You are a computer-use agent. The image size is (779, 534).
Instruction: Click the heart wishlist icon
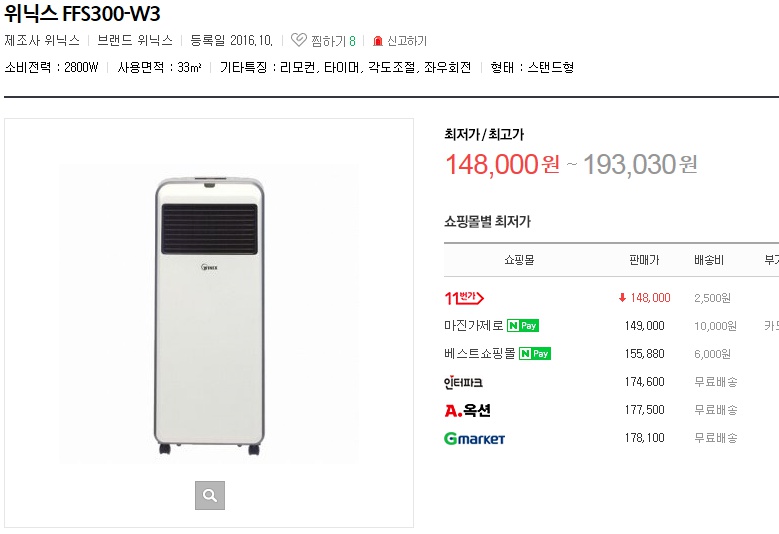click(x=298, y=41)
